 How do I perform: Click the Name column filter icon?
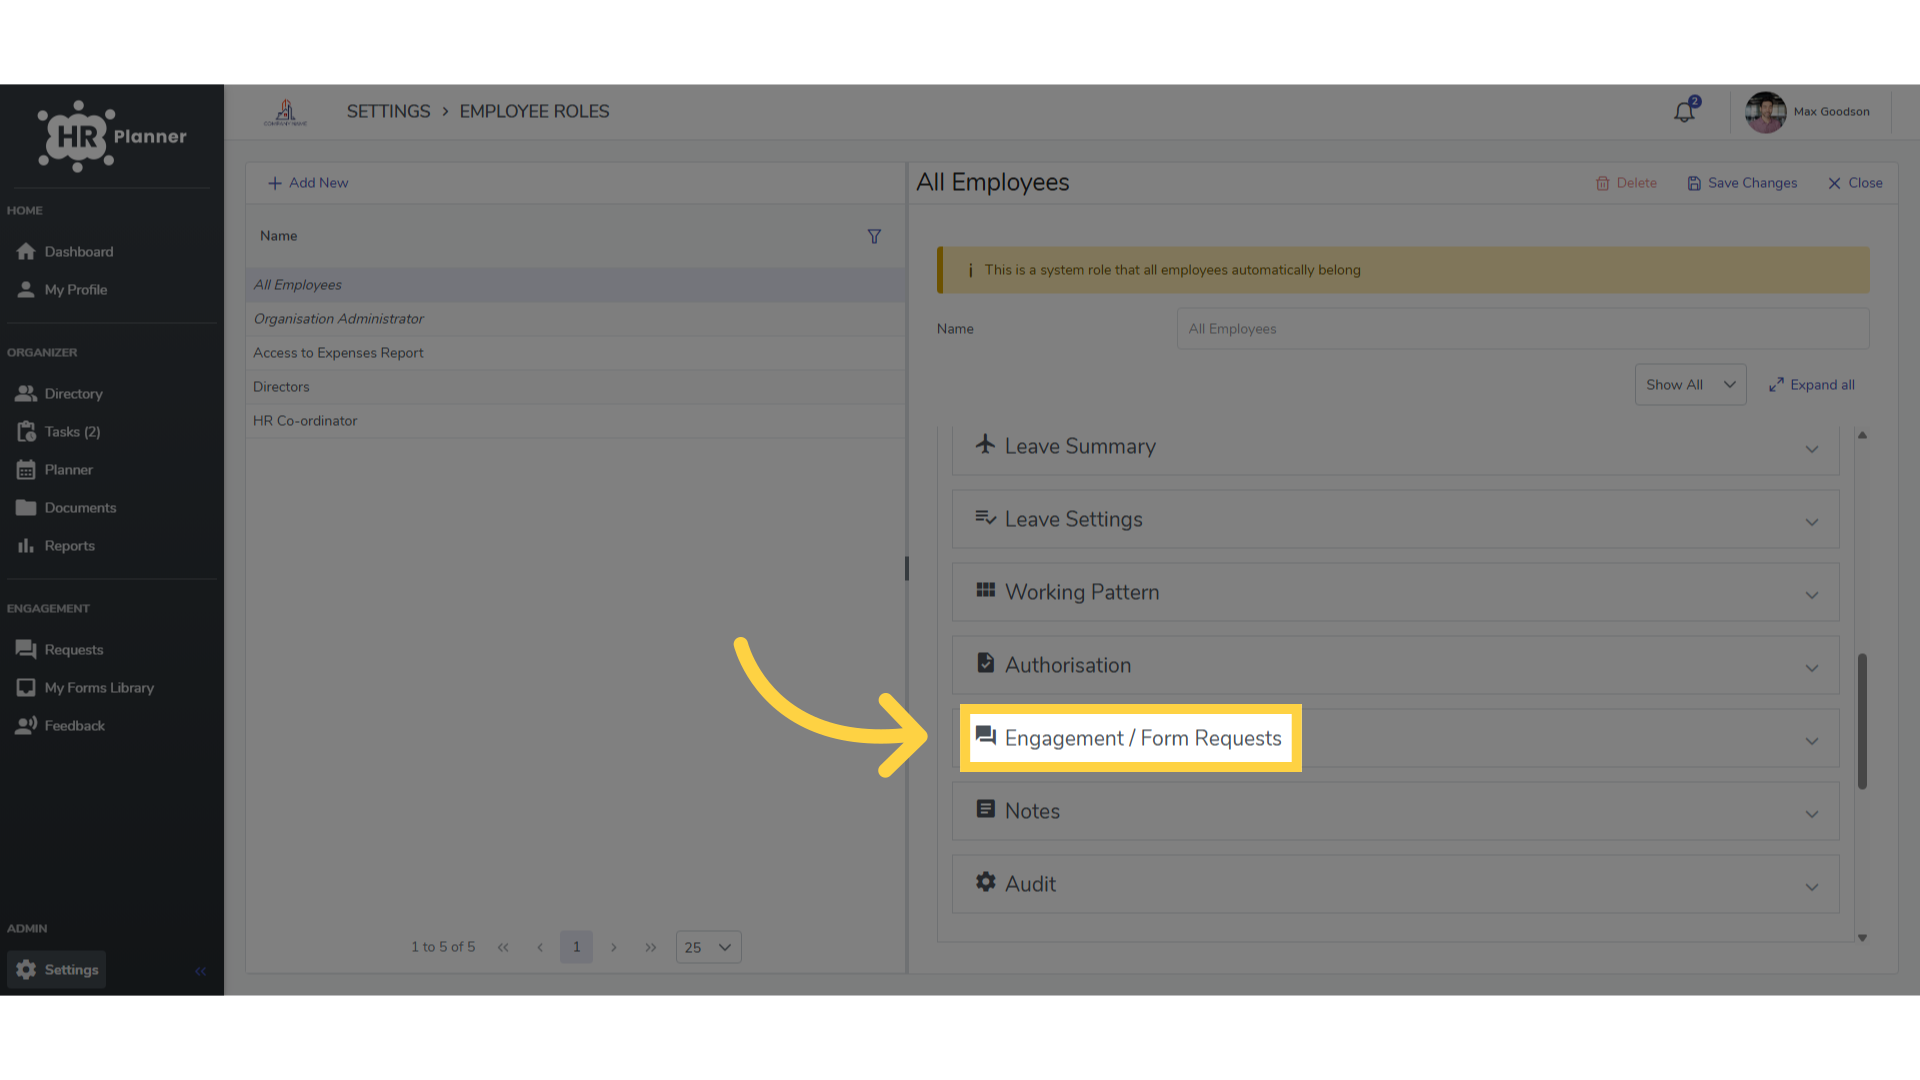coord(874,236)
